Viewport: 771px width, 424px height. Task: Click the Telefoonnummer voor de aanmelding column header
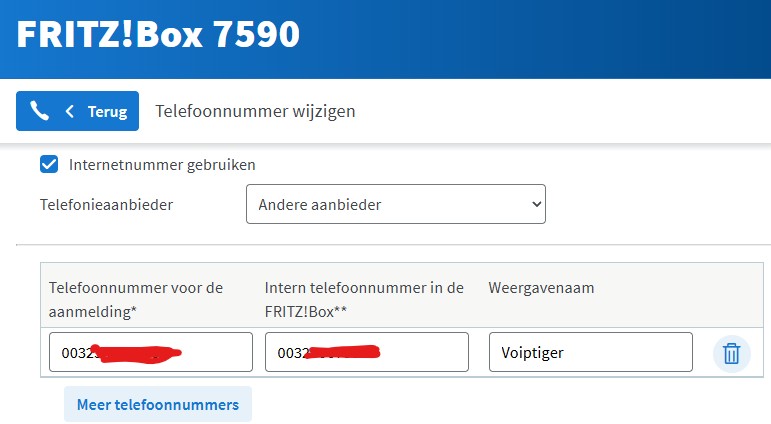[x=136, y=299]
